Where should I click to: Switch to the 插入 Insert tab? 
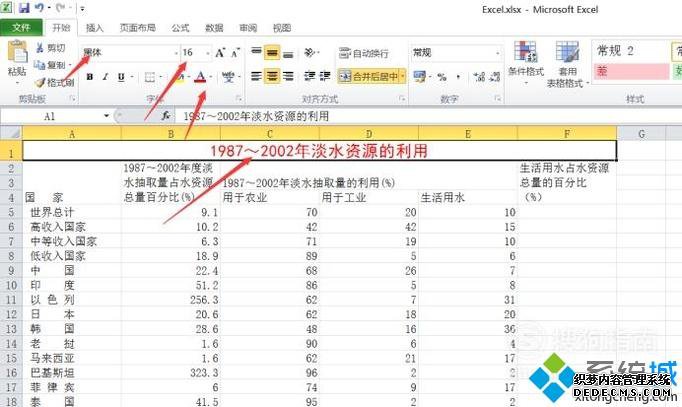point(95,28)
